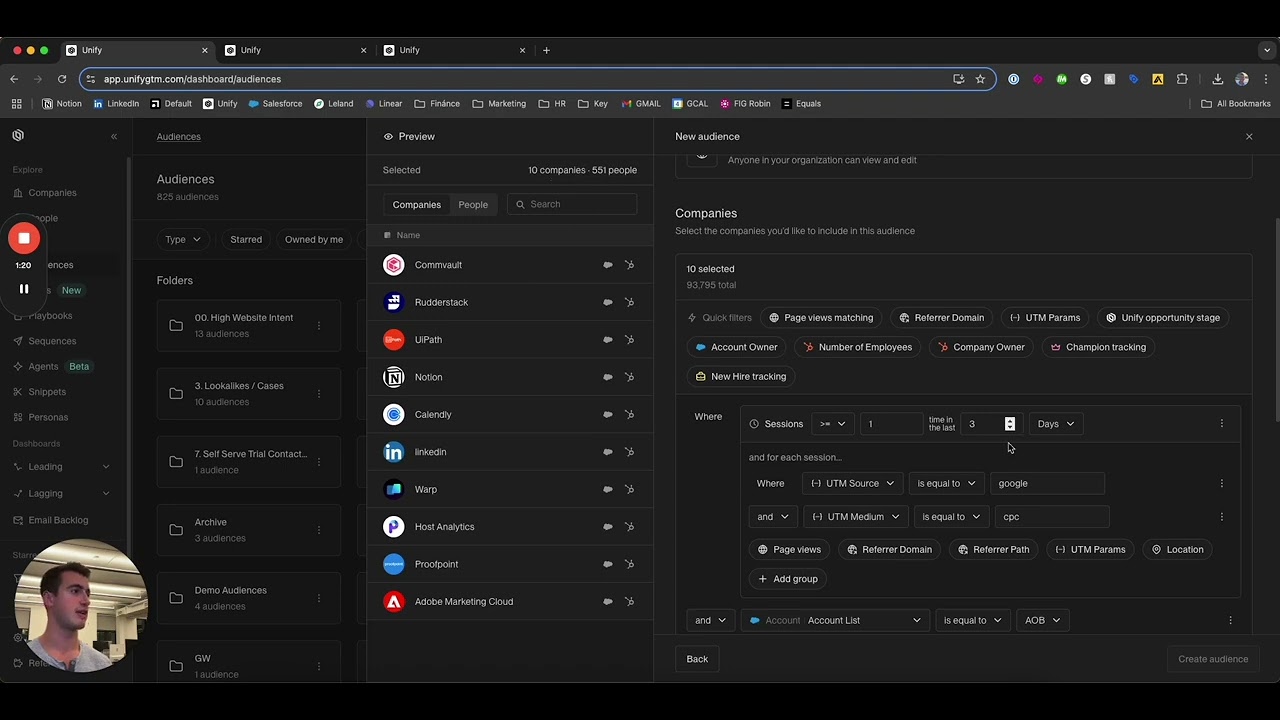
Task: Click the Adobe Marketing Cloud logo
Action: coord(394,602)
